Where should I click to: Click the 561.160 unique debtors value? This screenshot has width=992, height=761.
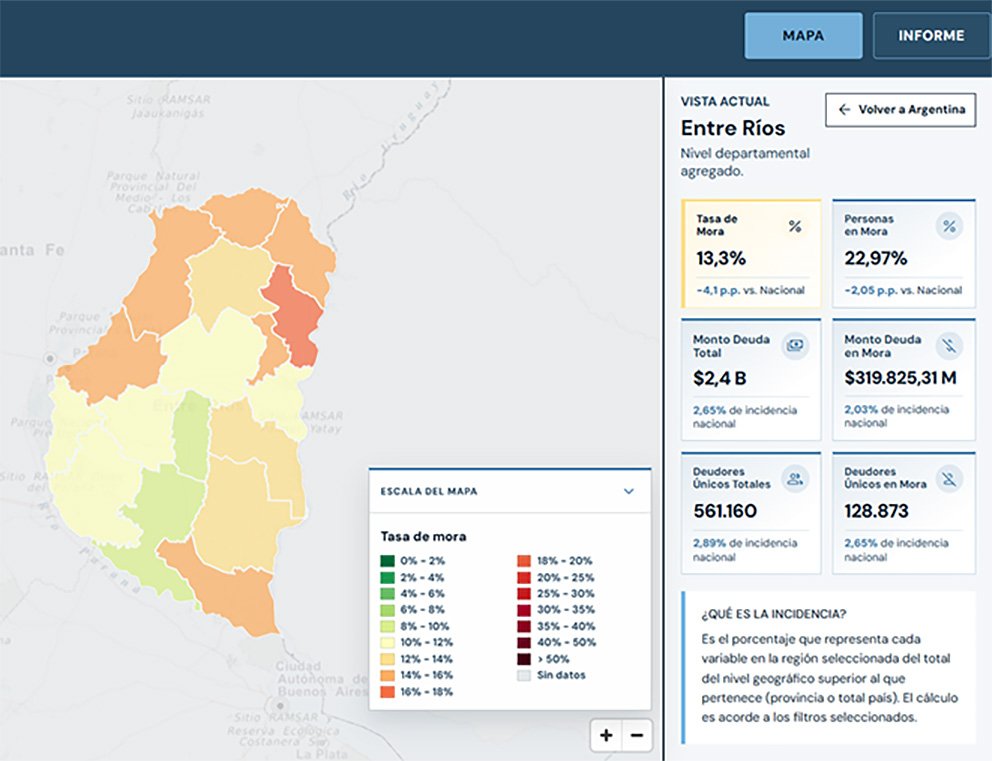725,510
